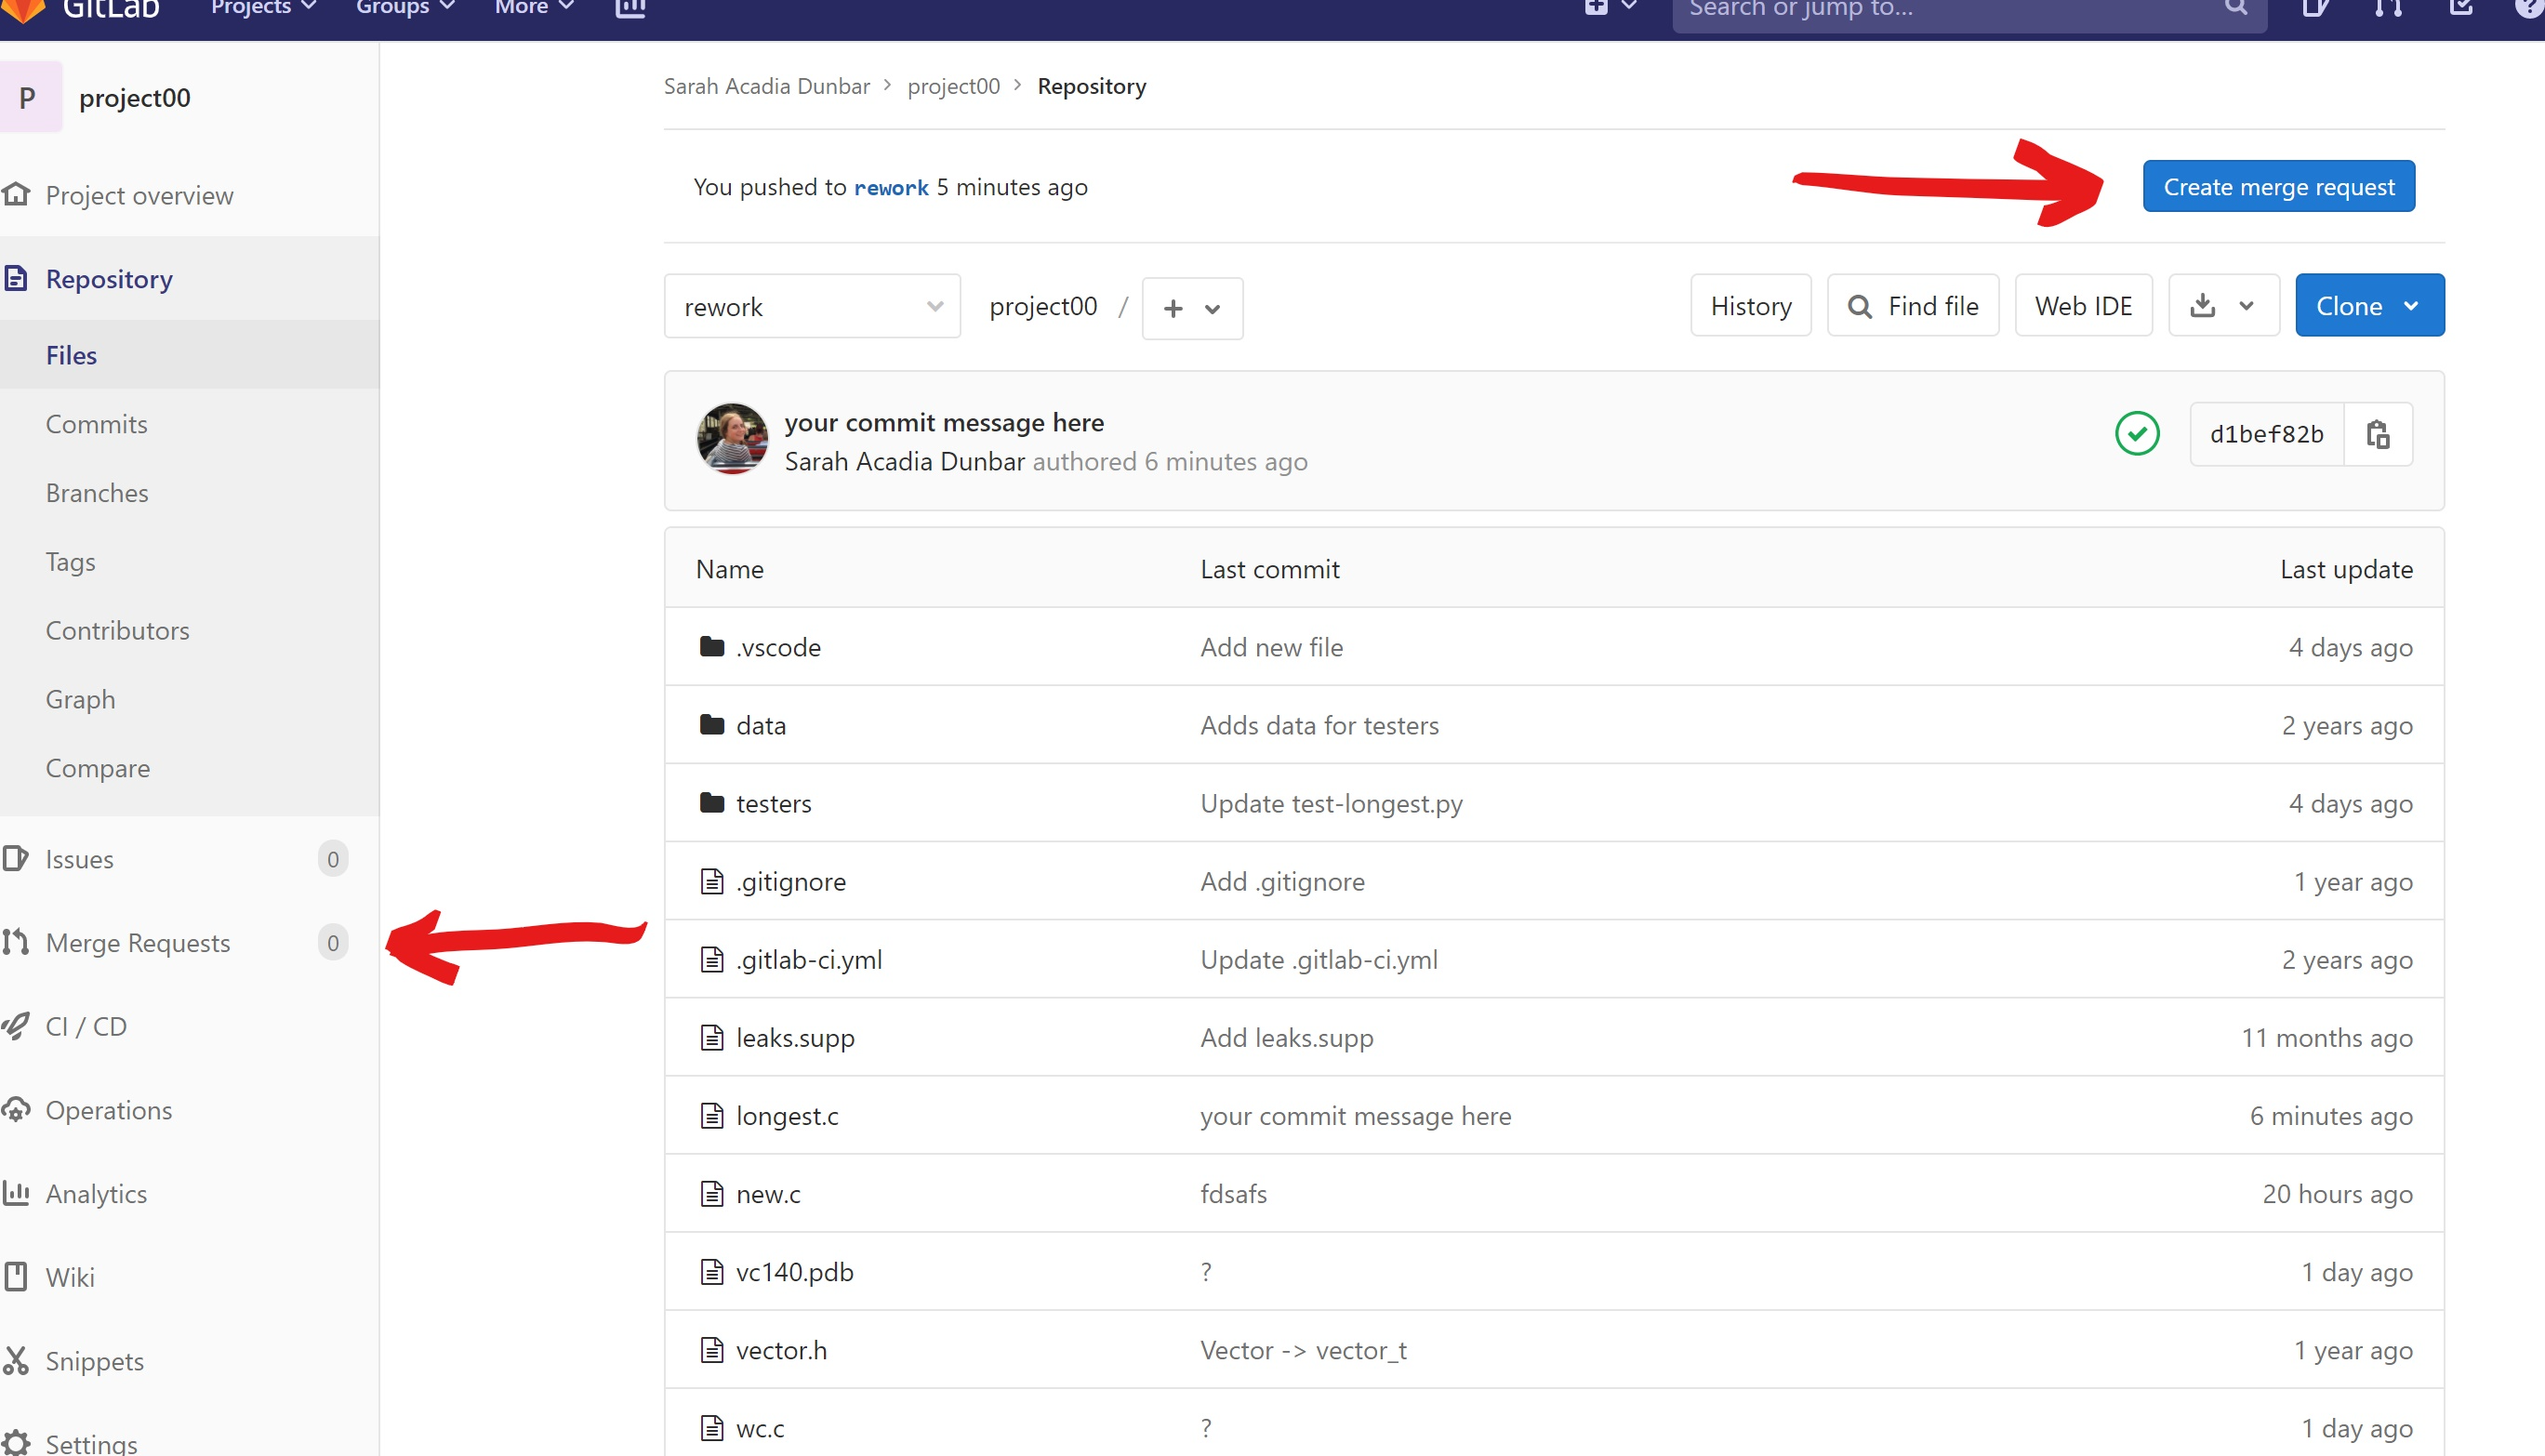Click the History button
The height and width of the screenshot is (1456, 2545).
pyautogui.click(x=1750, y=306)
